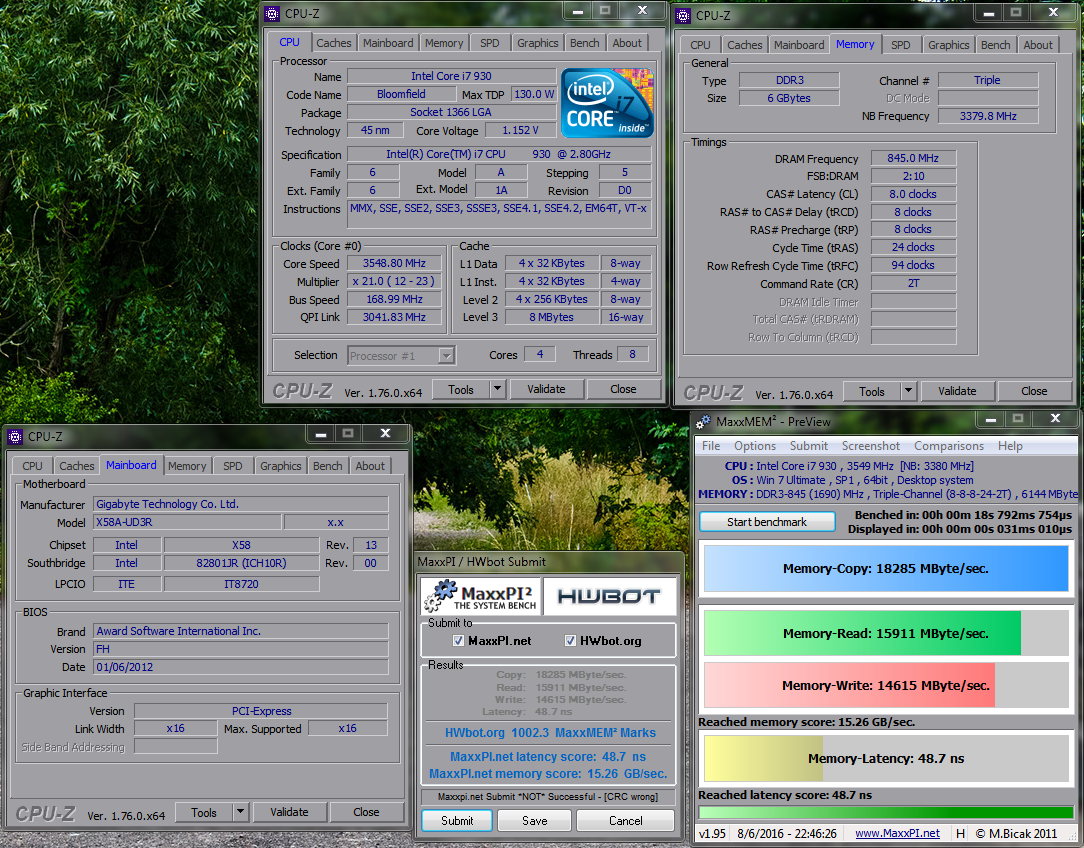Click CPU-Z app icon in Memory window title
Screen dimensions: 1084x848
683,15
